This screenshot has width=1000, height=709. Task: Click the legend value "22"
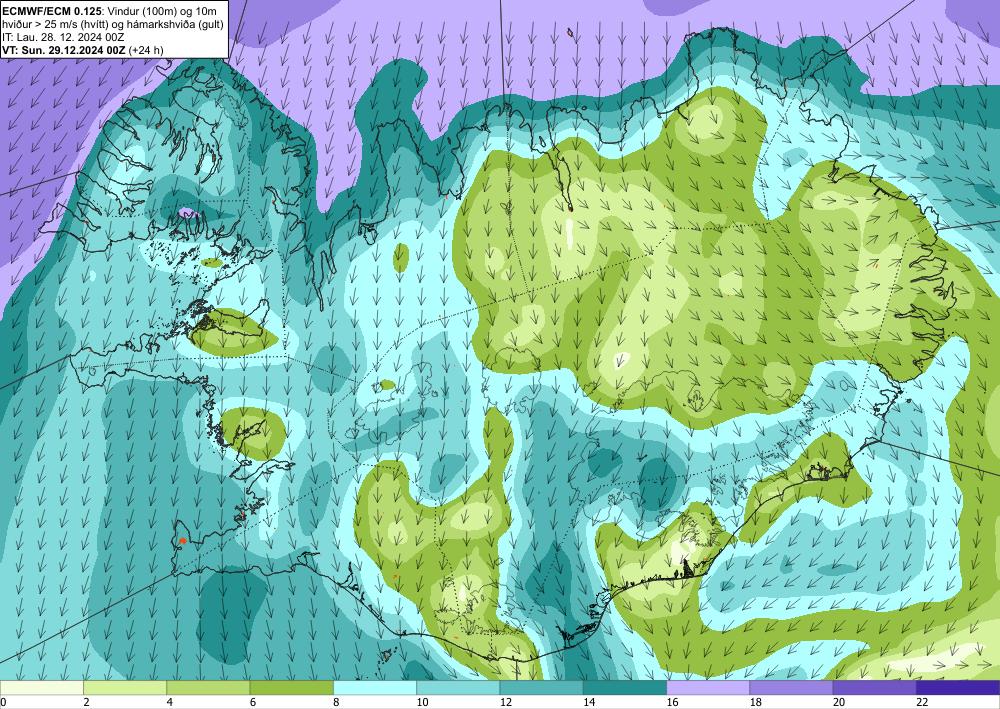pyautogui.click(x=923, y=702)
